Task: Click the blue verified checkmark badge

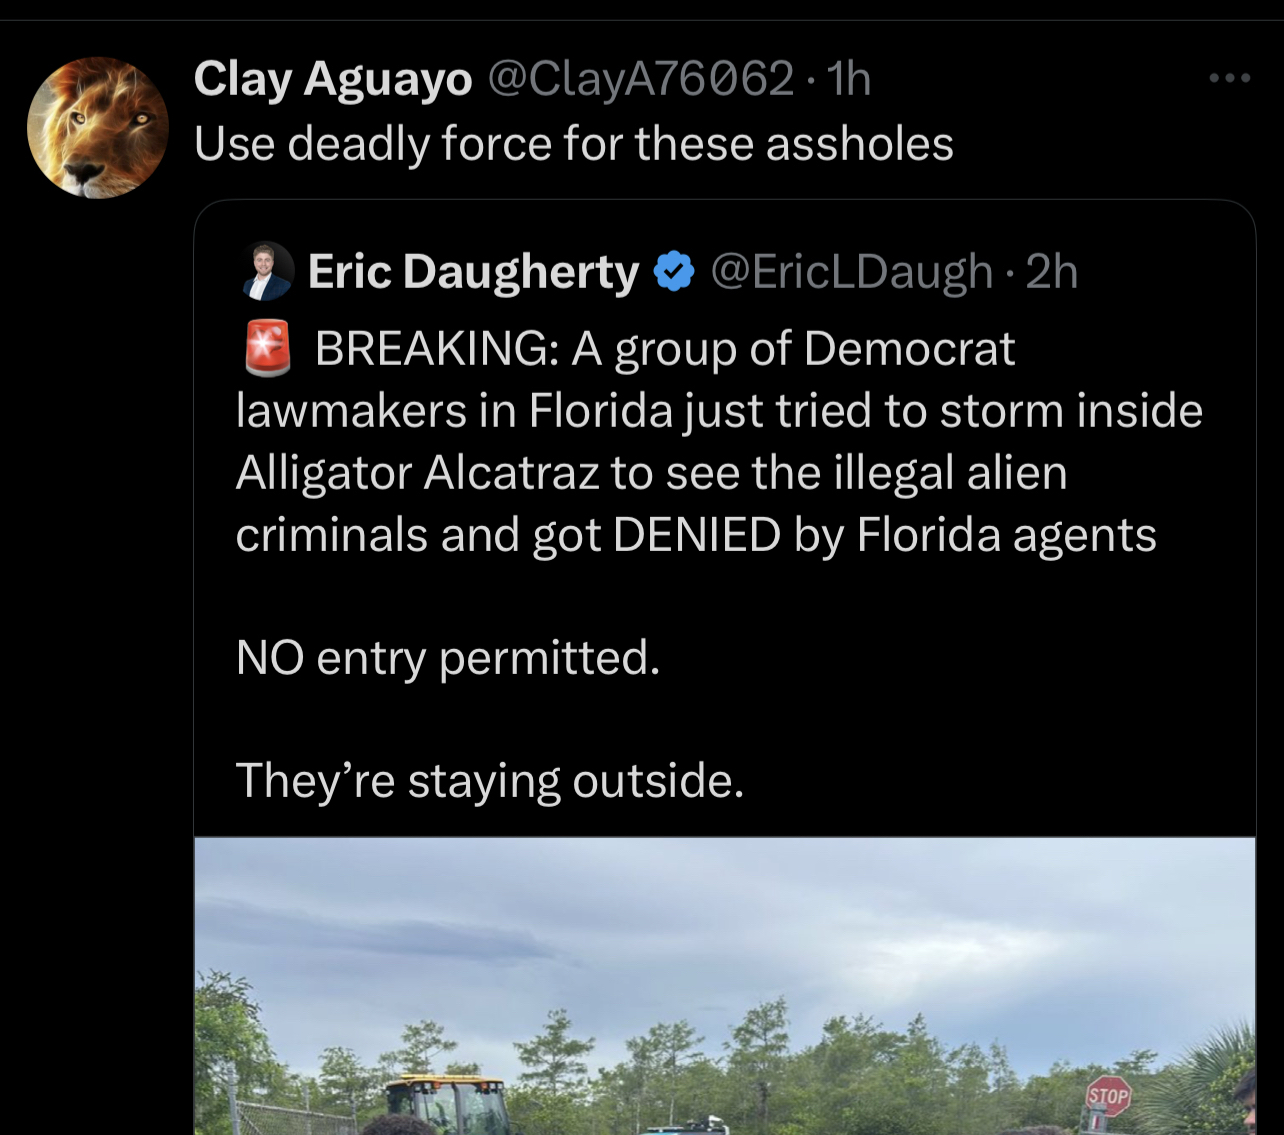Action: click(x=674, y=271)
